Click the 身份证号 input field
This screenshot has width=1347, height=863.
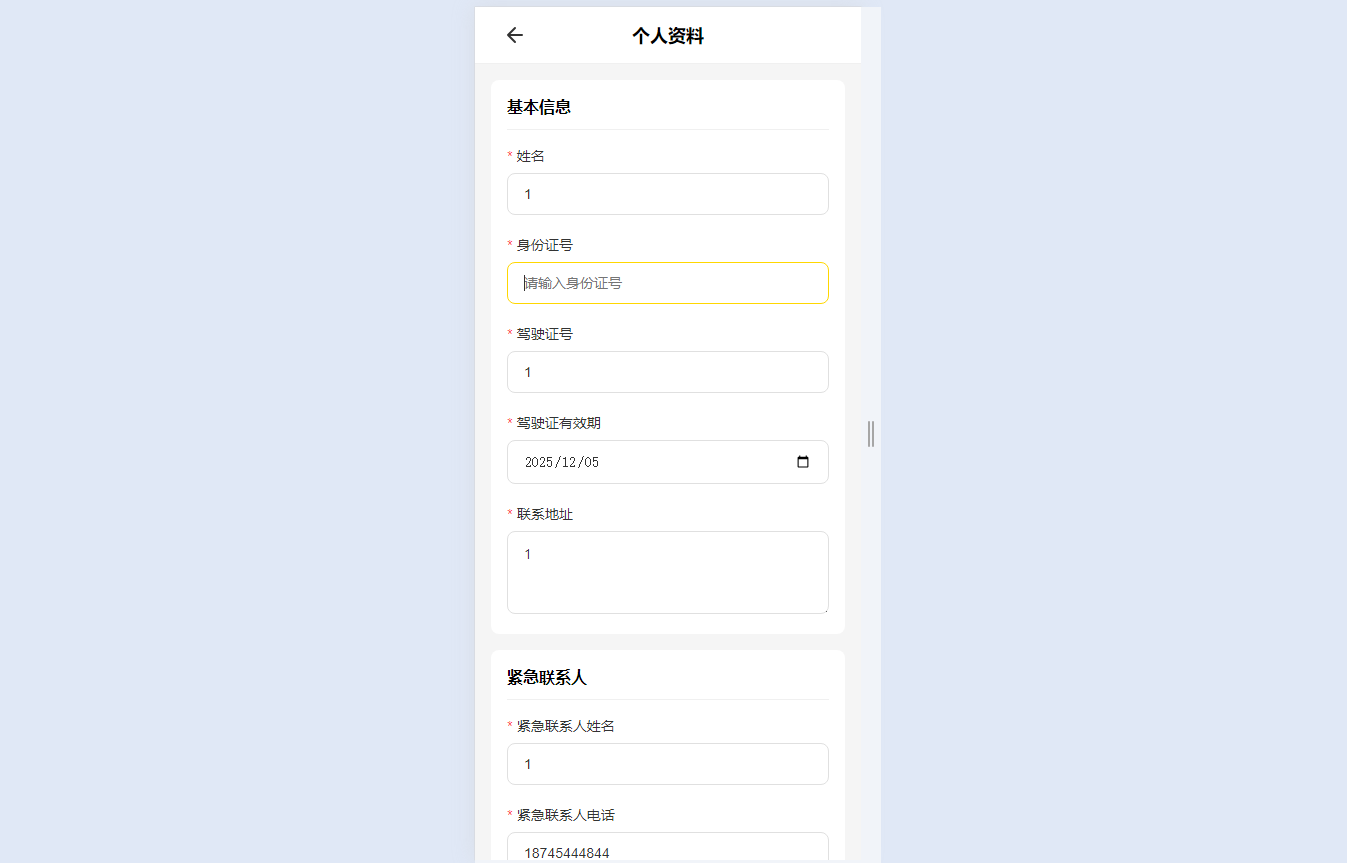[667, 283]
